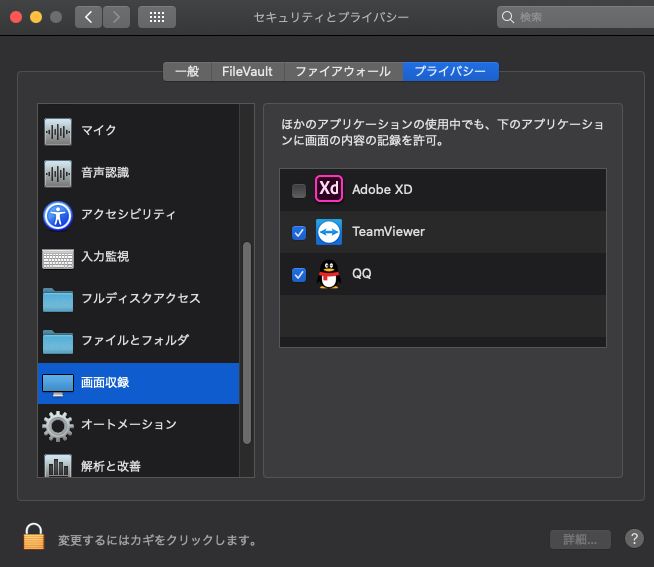Switch to the FileVault tab

click(x=248, y=71)
